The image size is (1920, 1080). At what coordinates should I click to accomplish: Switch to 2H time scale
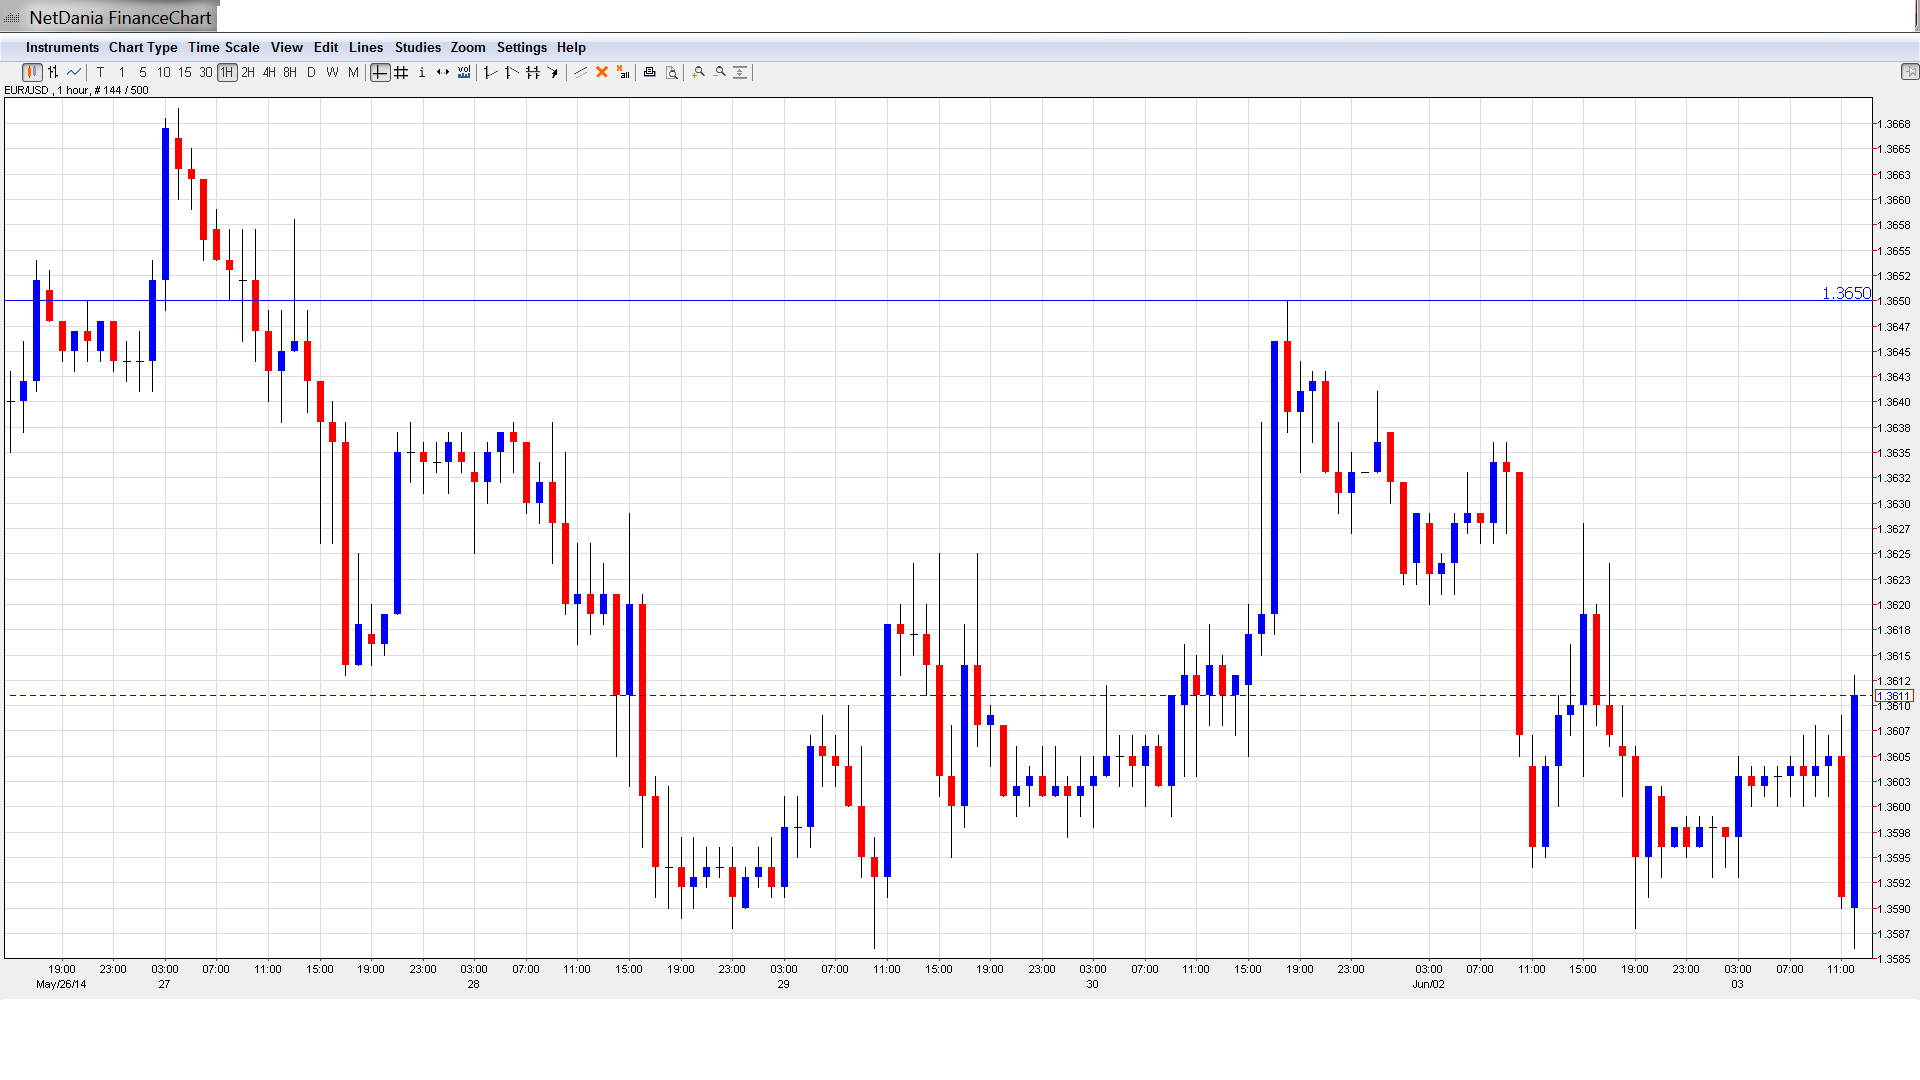click(248, 72)
